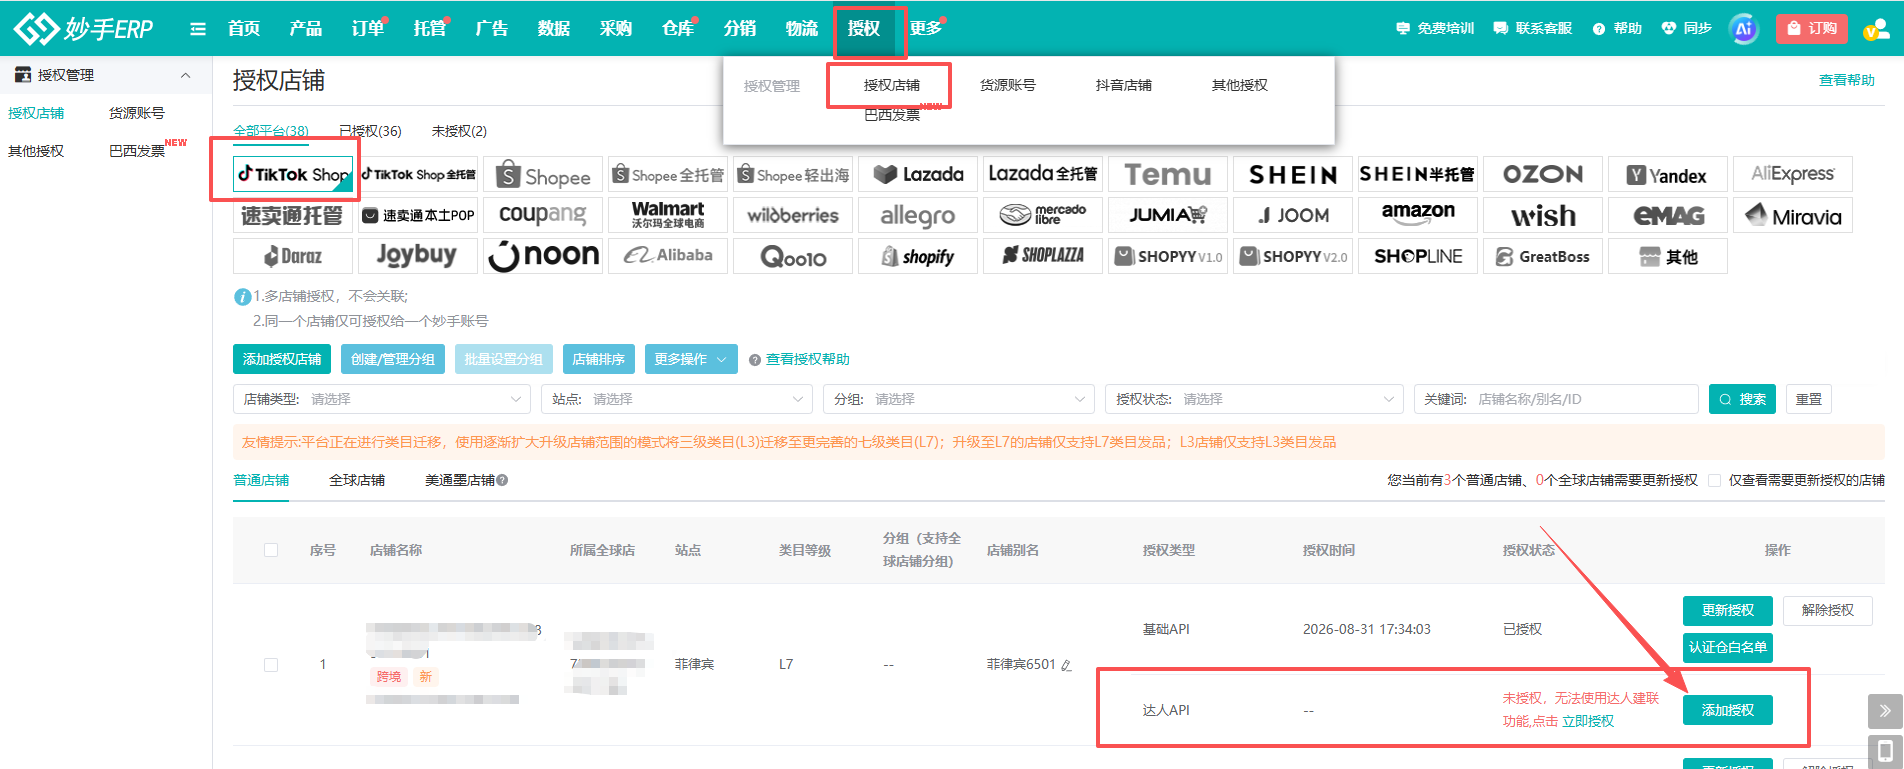Click the 妙手ERP logo
Screen dimensions: 1904x769
pos(84,28)
